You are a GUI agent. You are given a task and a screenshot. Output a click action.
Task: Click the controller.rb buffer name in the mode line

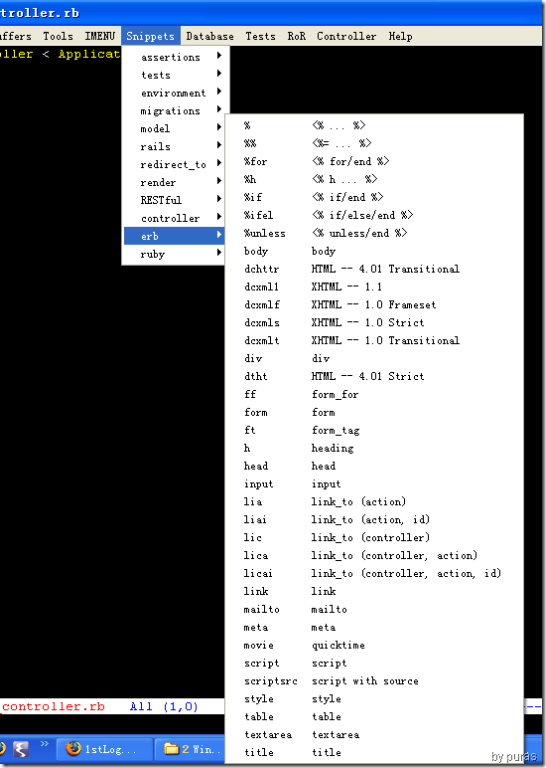[x=53, y=706]
